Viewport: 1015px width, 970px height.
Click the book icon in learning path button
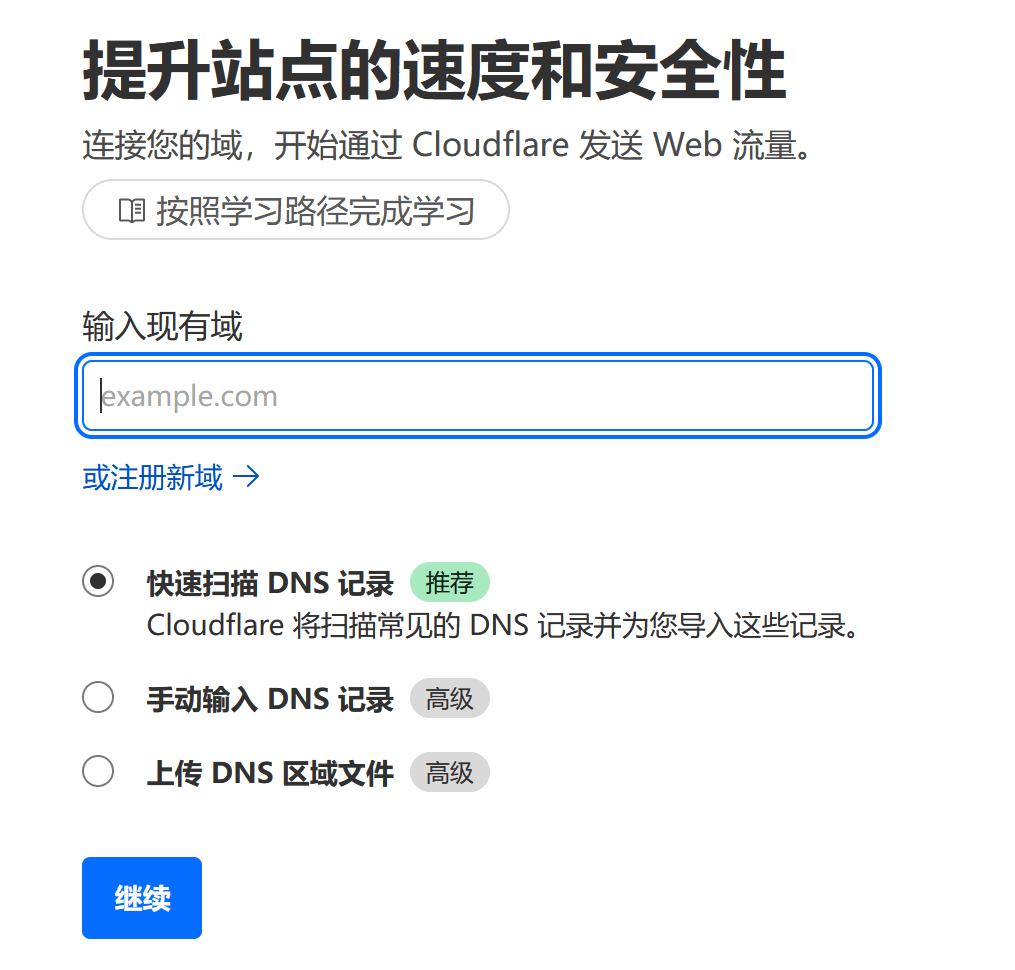(132, 210)
